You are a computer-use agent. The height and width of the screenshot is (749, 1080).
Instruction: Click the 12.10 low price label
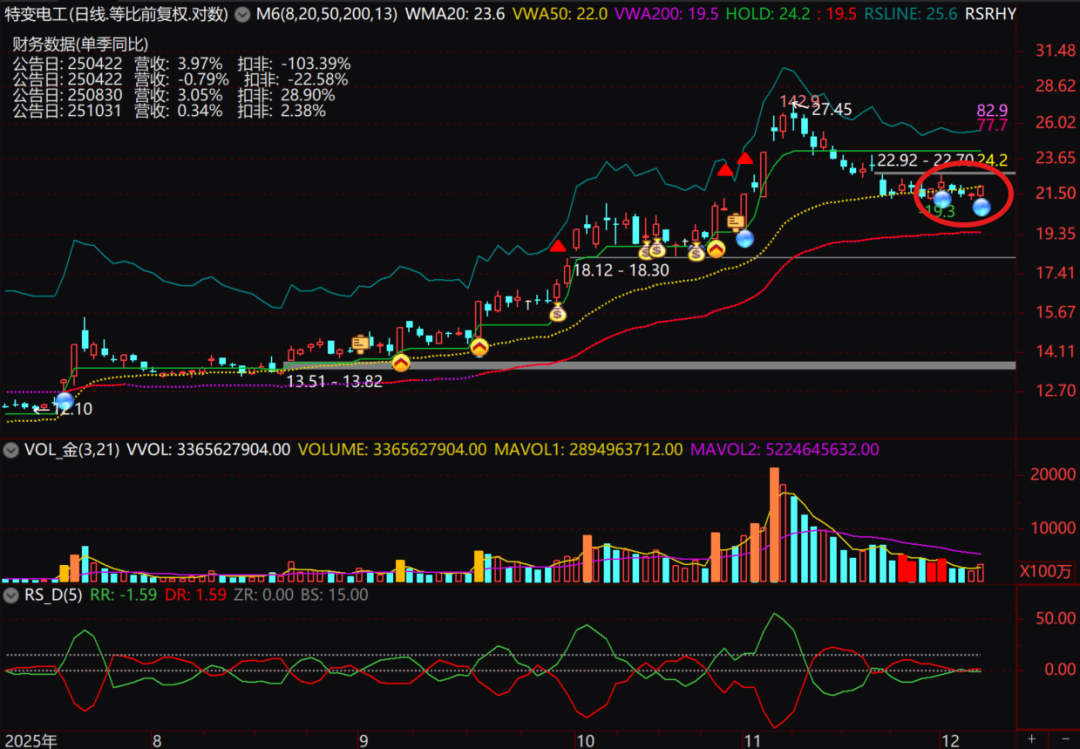[x=72, y=409]
